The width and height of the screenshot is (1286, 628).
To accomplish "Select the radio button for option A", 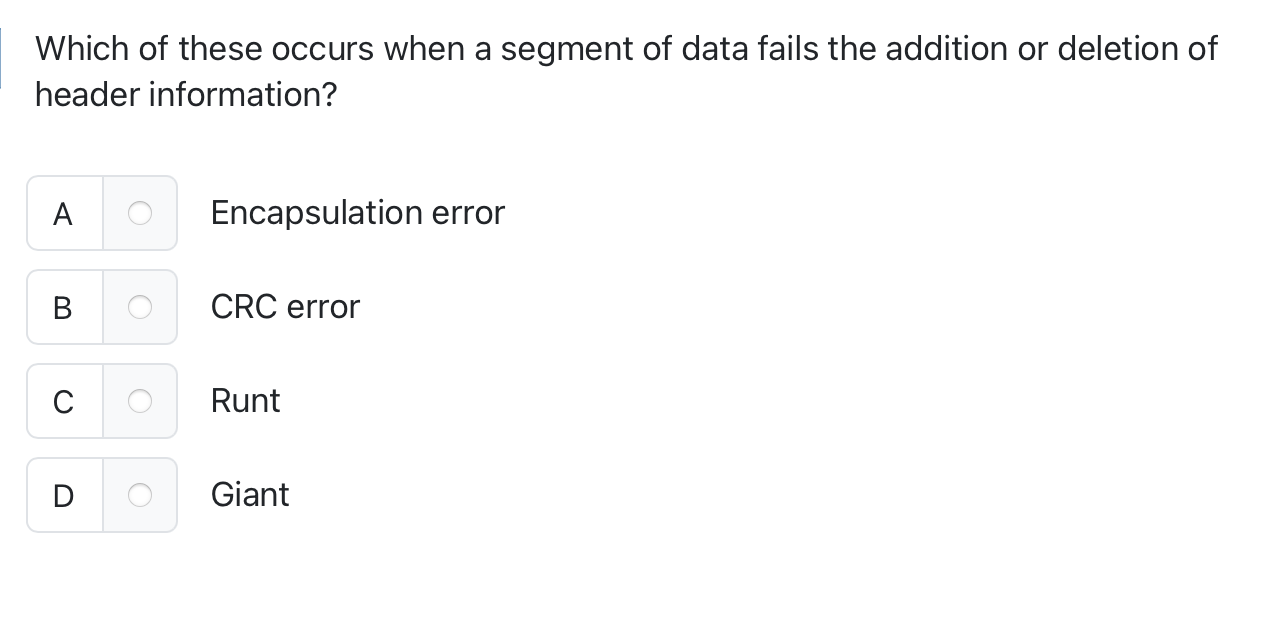I will click(140, 213).
